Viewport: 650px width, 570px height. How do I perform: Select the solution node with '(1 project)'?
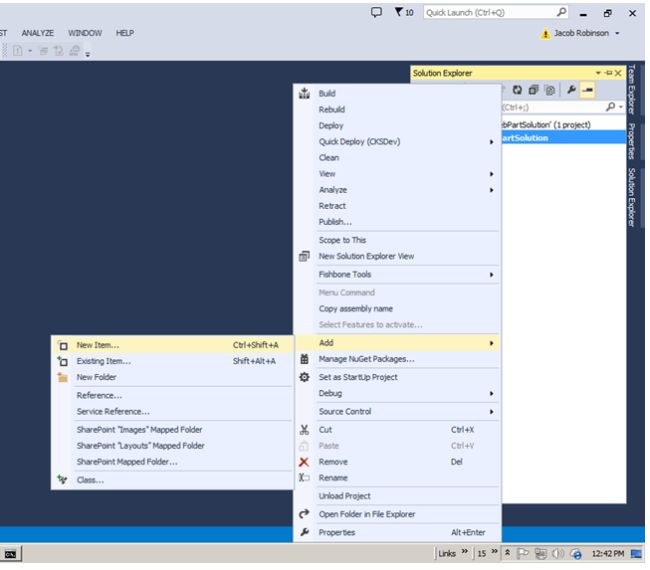point(545,125)
